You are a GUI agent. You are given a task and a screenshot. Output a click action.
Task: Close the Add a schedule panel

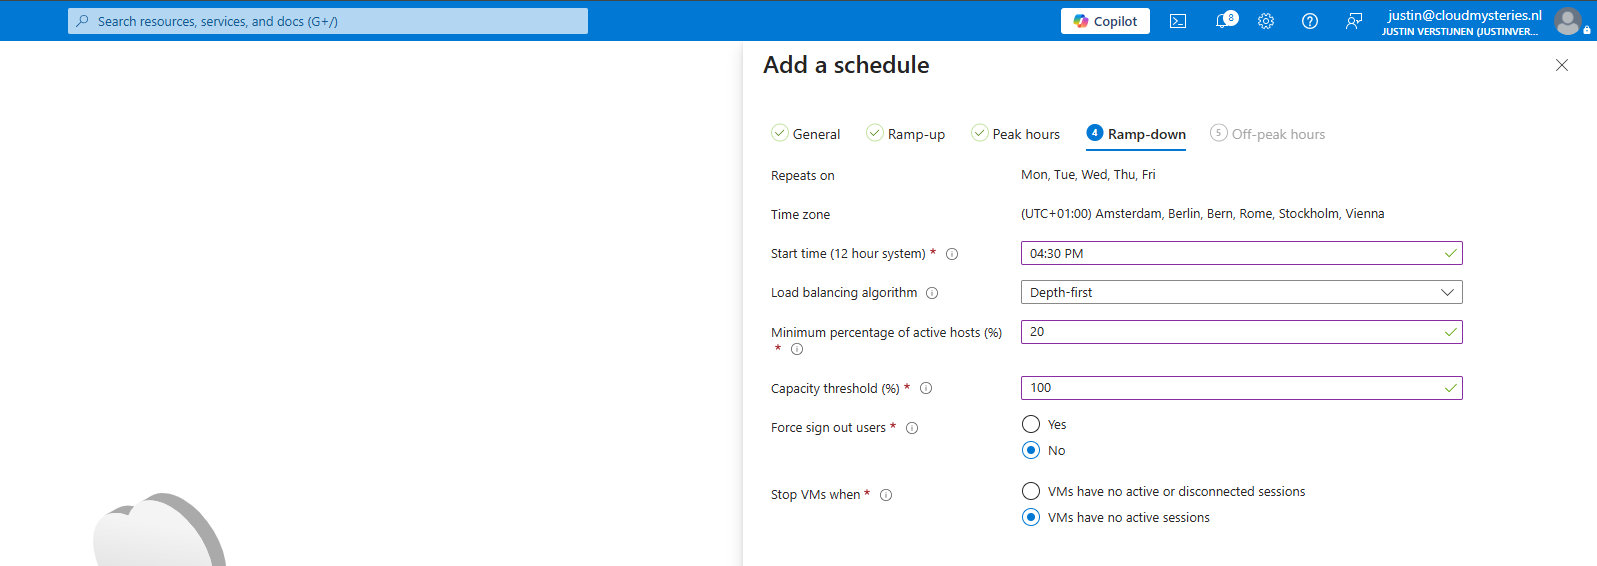click(x=1562, y=65)
